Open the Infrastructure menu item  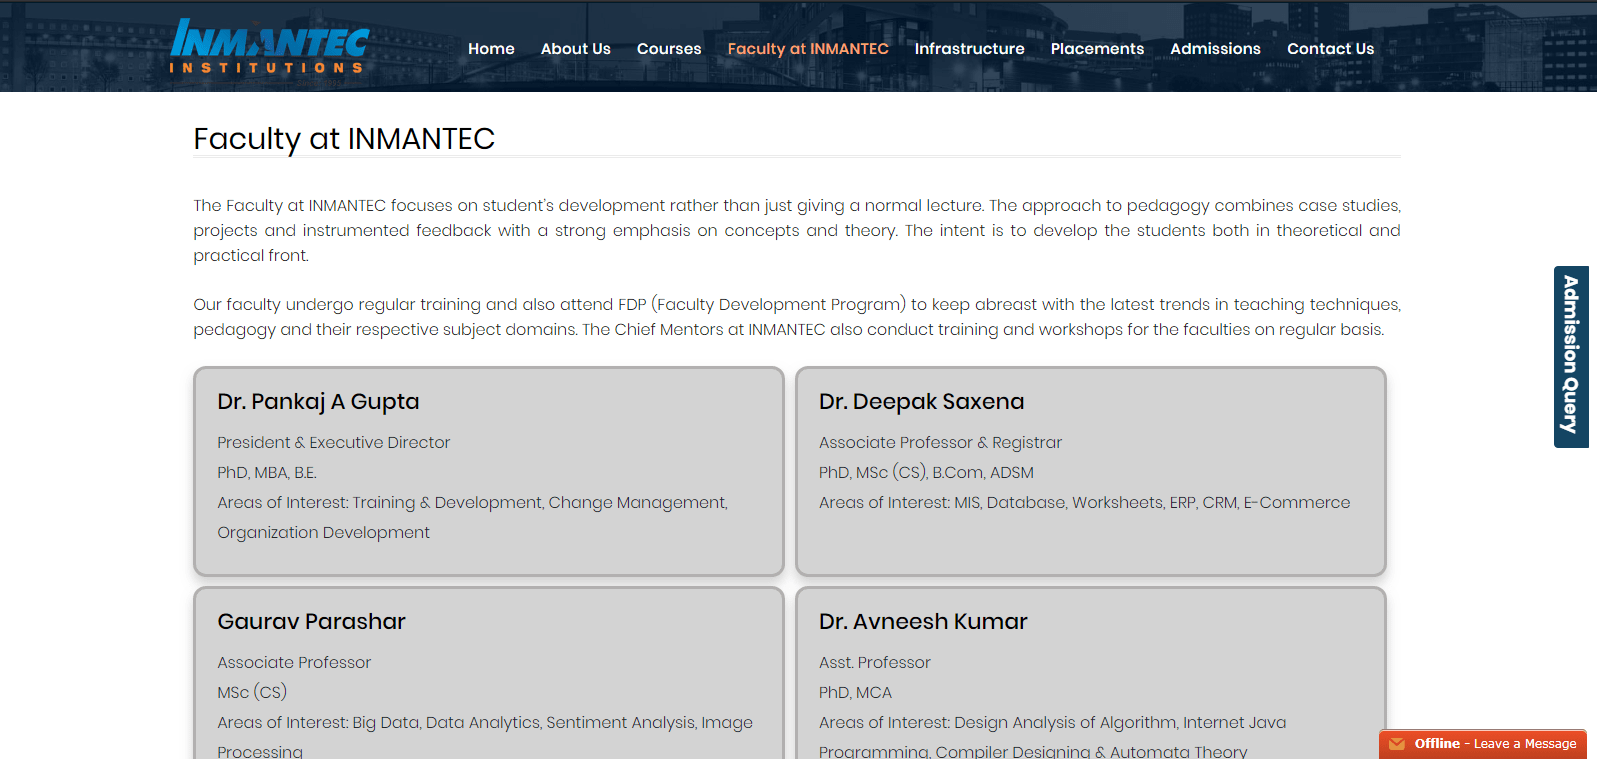tap(969, 49)
